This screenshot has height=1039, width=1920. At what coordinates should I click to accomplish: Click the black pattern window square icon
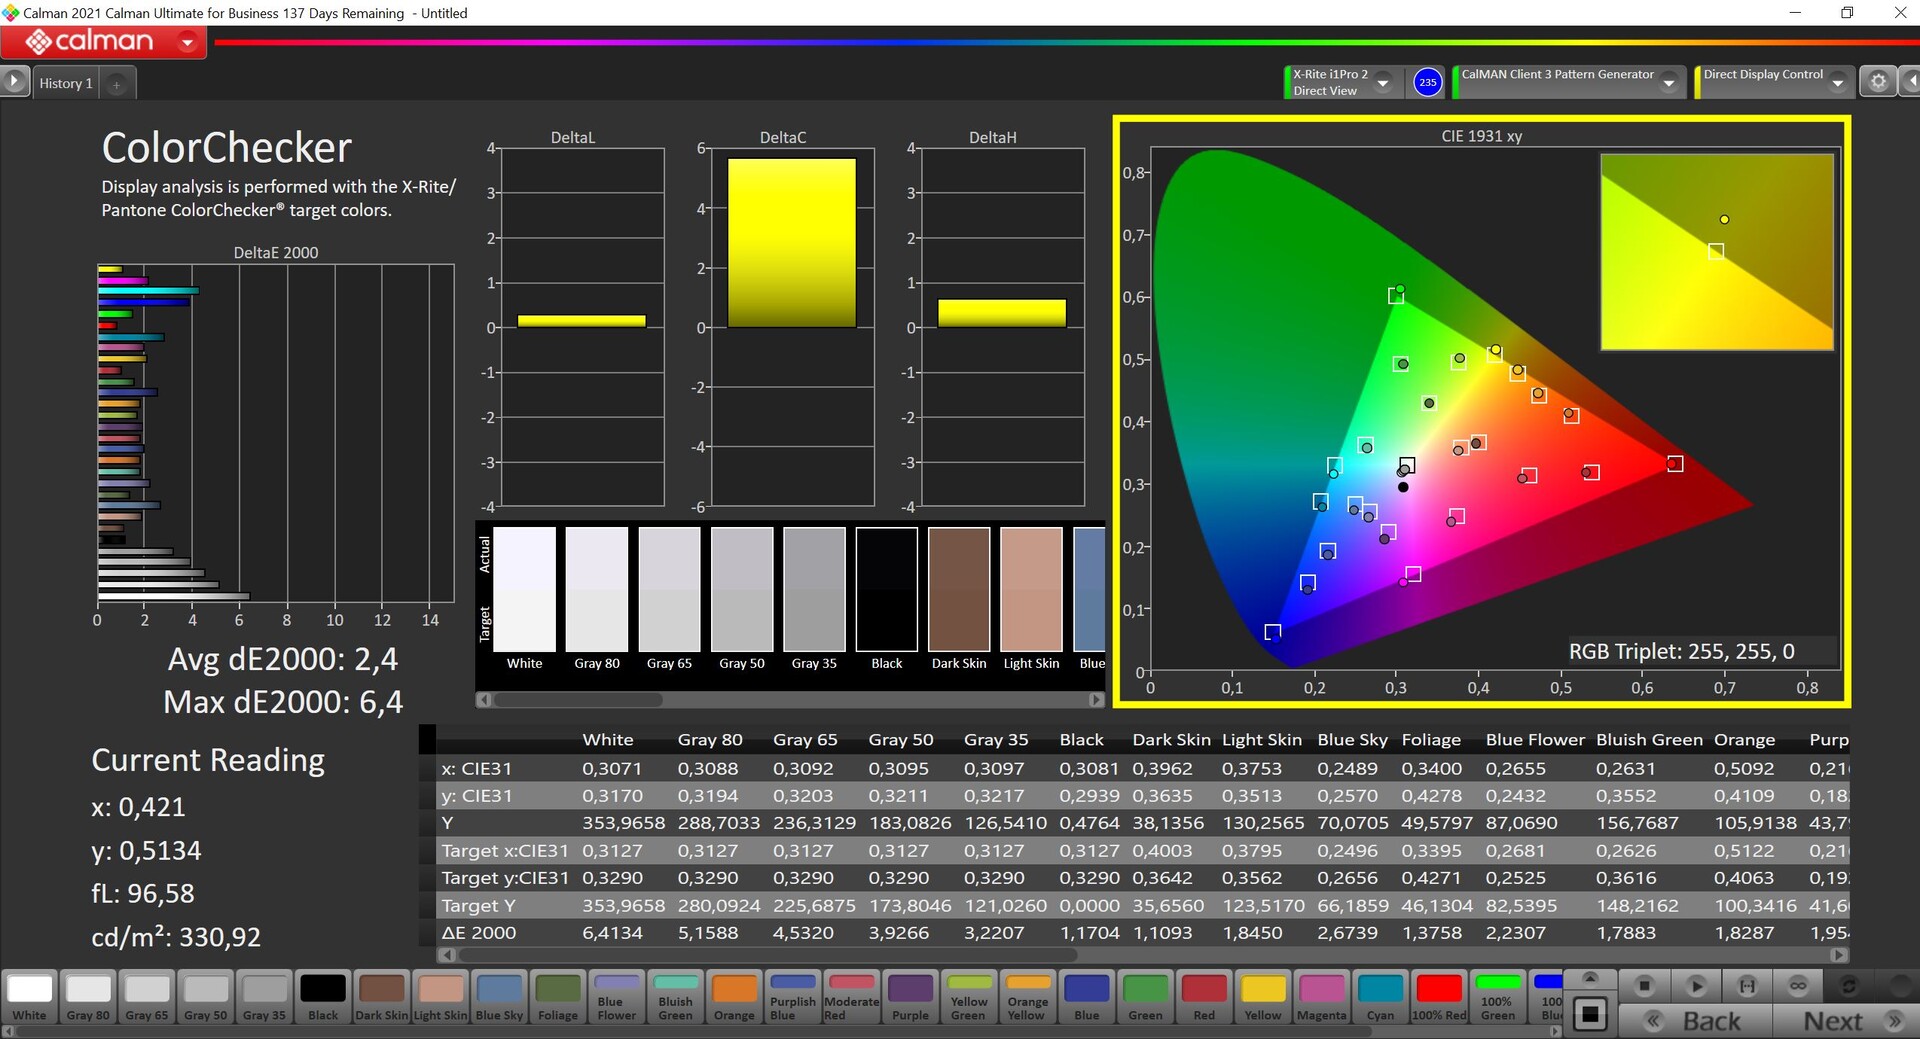pyautogui.click(x=1590, y=1015)
